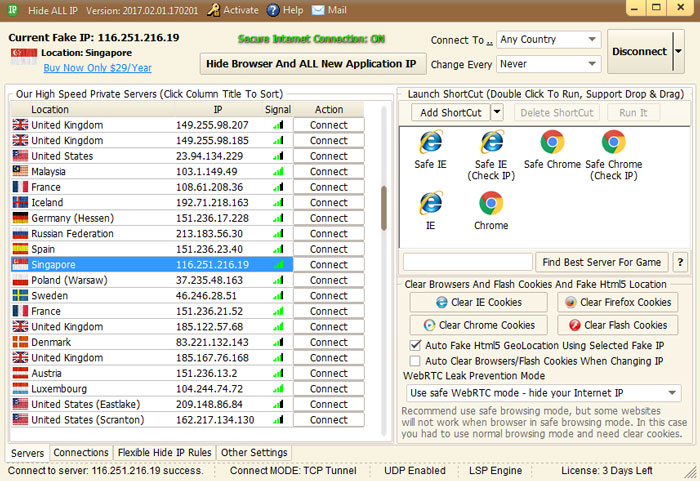Switch to the Servers tab
Screen dimensions: 700x481
click(x=27, y=453)
